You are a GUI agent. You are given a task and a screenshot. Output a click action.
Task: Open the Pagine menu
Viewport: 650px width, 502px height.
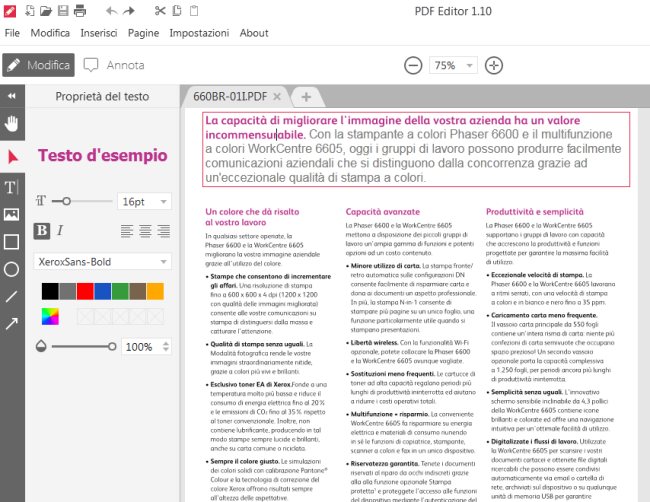pos(143,33)
